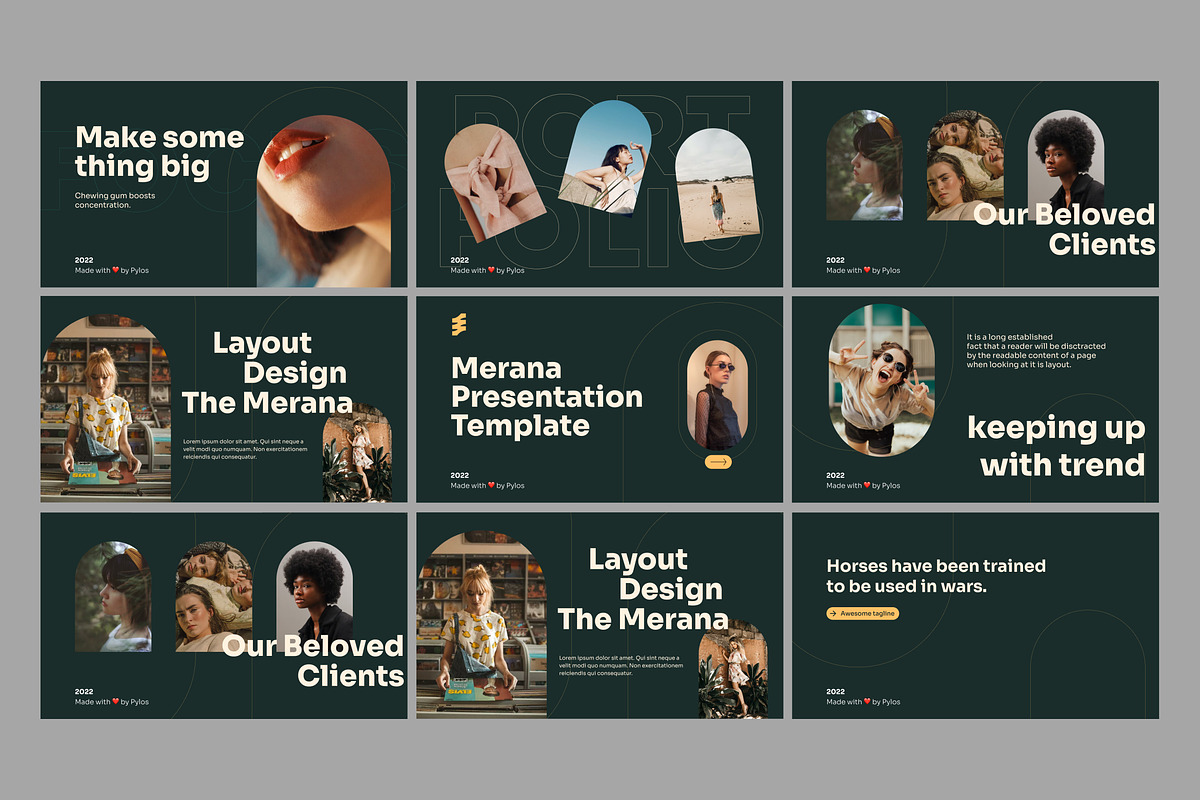
Task: Select the beach walker arch photo
Action: point(717,186)
